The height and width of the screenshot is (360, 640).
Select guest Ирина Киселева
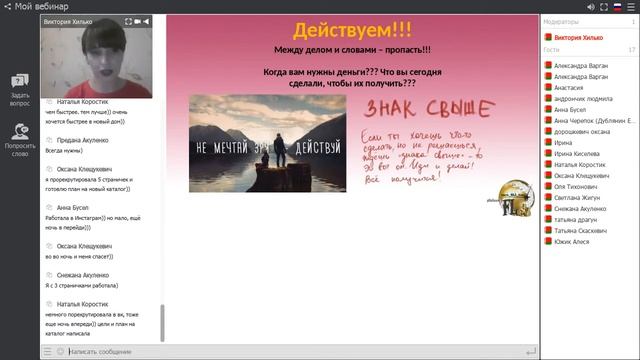pos(577,154)
